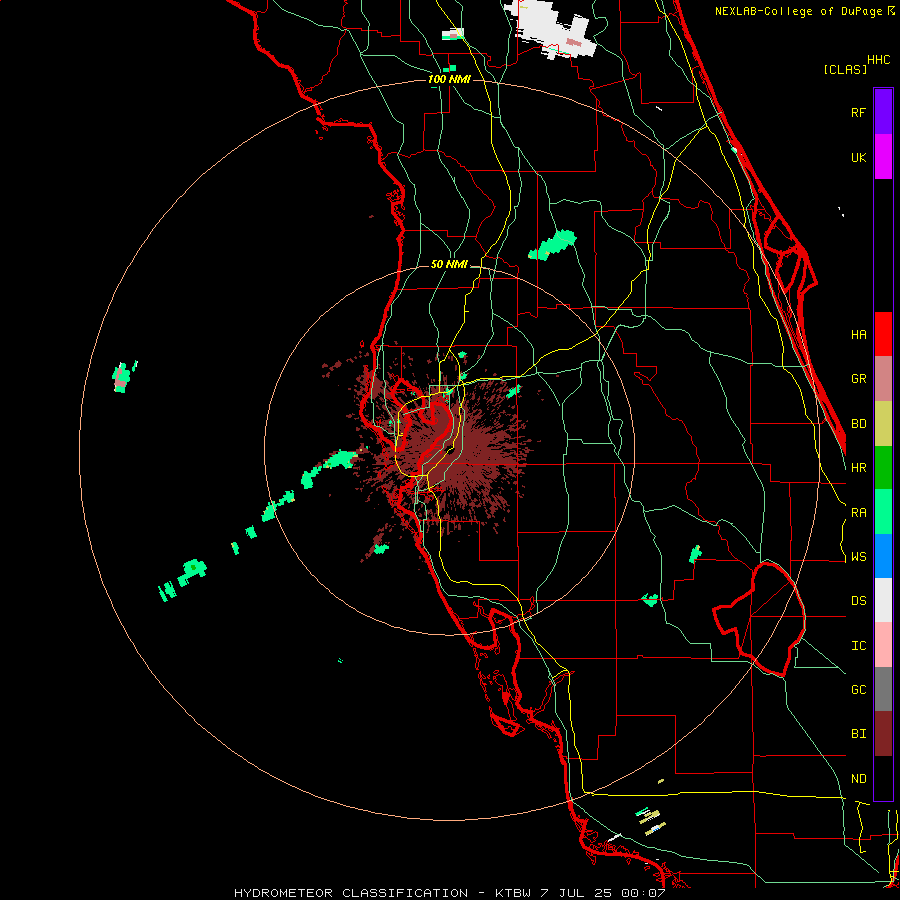Click the HYDROMETEOR CLASSIFICATION title text
The width and height of the screenshot is (900, 900).
[351, 893]
